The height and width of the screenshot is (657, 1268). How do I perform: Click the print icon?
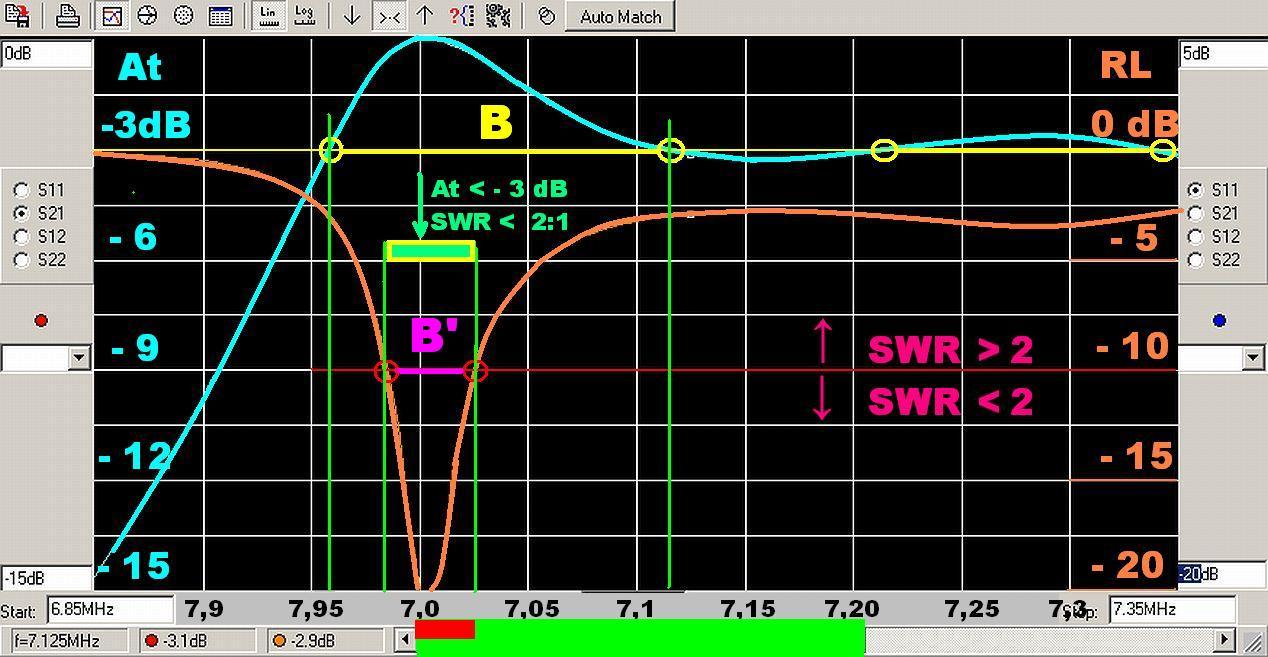[x=68, y=16]
